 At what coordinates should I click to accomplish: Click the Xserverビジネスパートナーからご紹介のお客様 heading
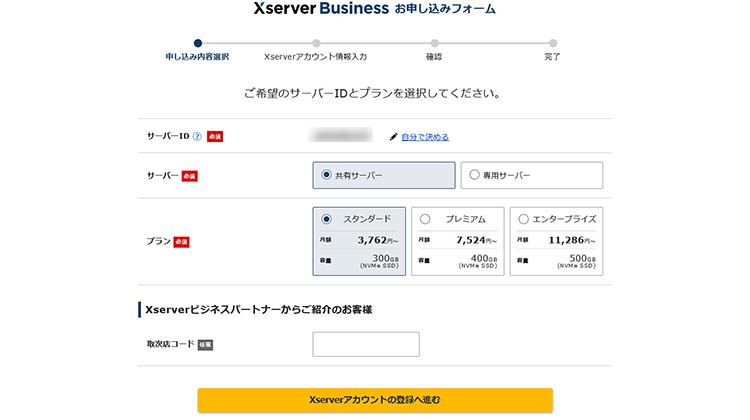[x=259, y=309]
